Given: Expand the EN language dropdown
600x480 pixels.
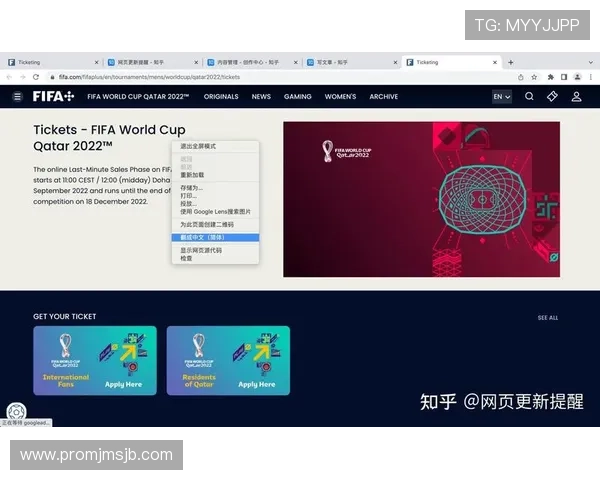Looking at the screenshot, I should point(502,96).
